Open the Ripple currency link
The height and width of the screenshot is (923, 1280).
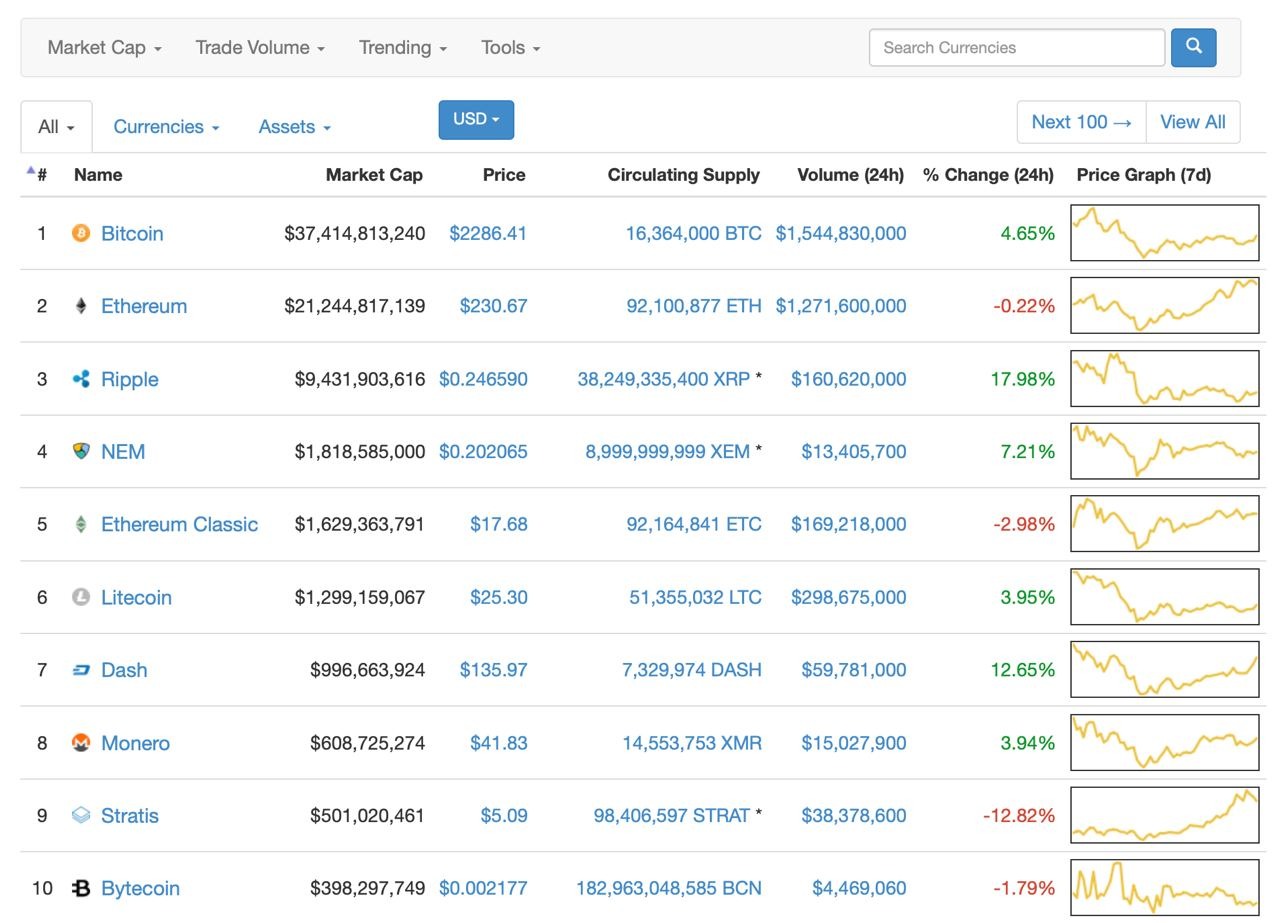(130, 379)
